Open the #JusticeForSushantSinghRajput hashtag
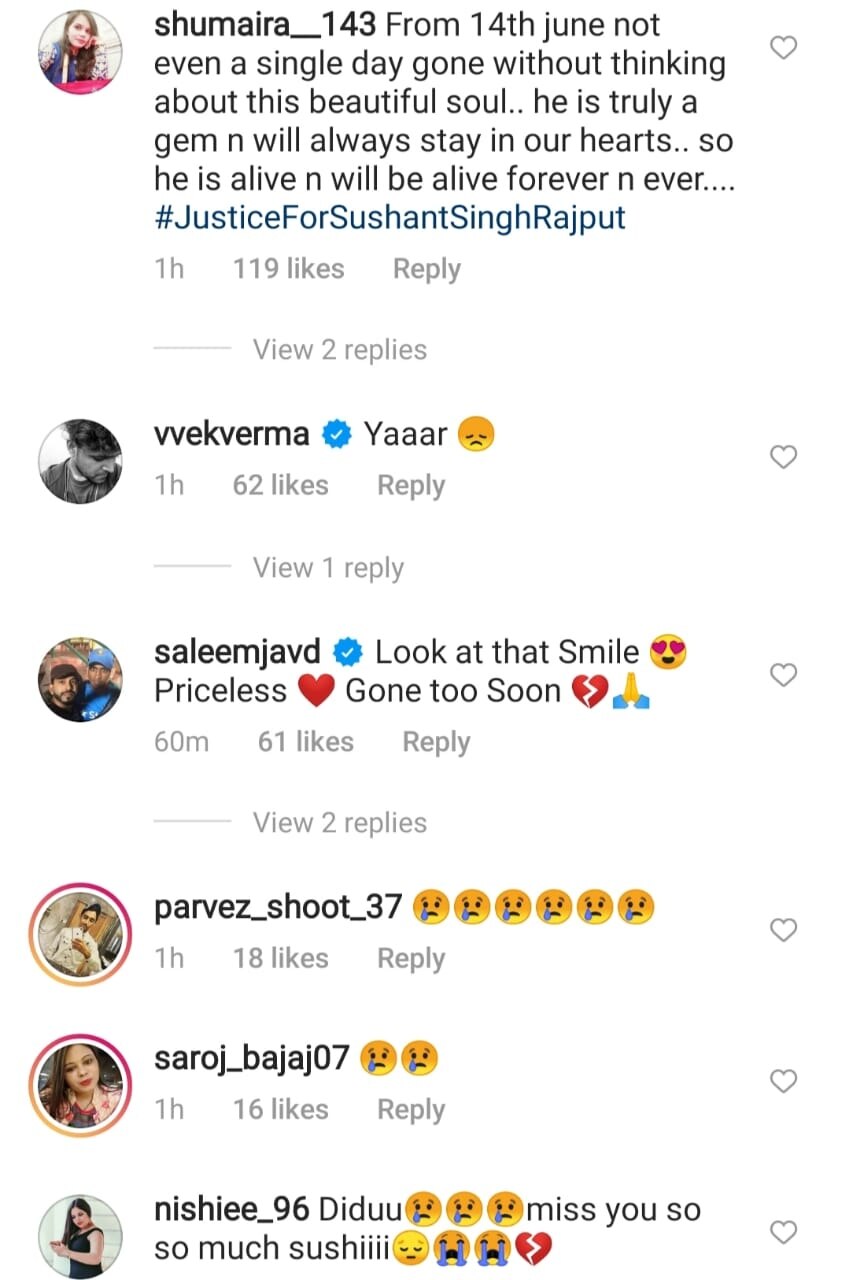Viewport: 849px width, 1280px height. (x=390, y=217)
